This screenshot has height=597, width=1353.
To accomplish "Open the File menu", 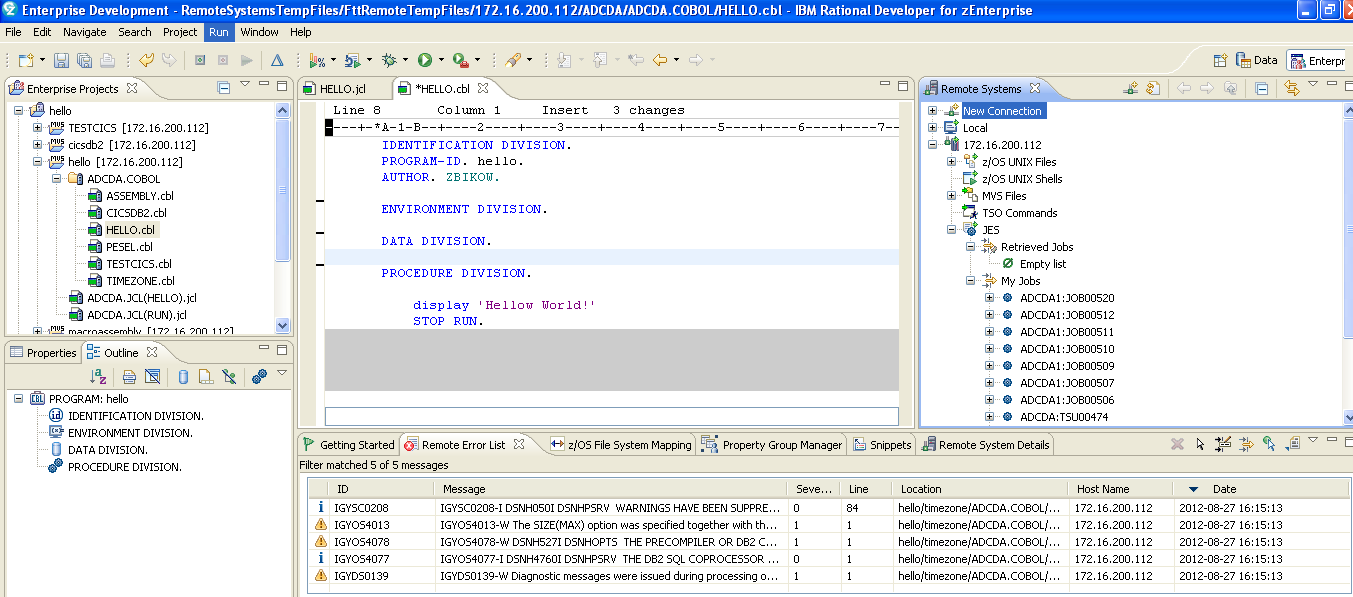I will pyautogui.click(x=13, y=32).
